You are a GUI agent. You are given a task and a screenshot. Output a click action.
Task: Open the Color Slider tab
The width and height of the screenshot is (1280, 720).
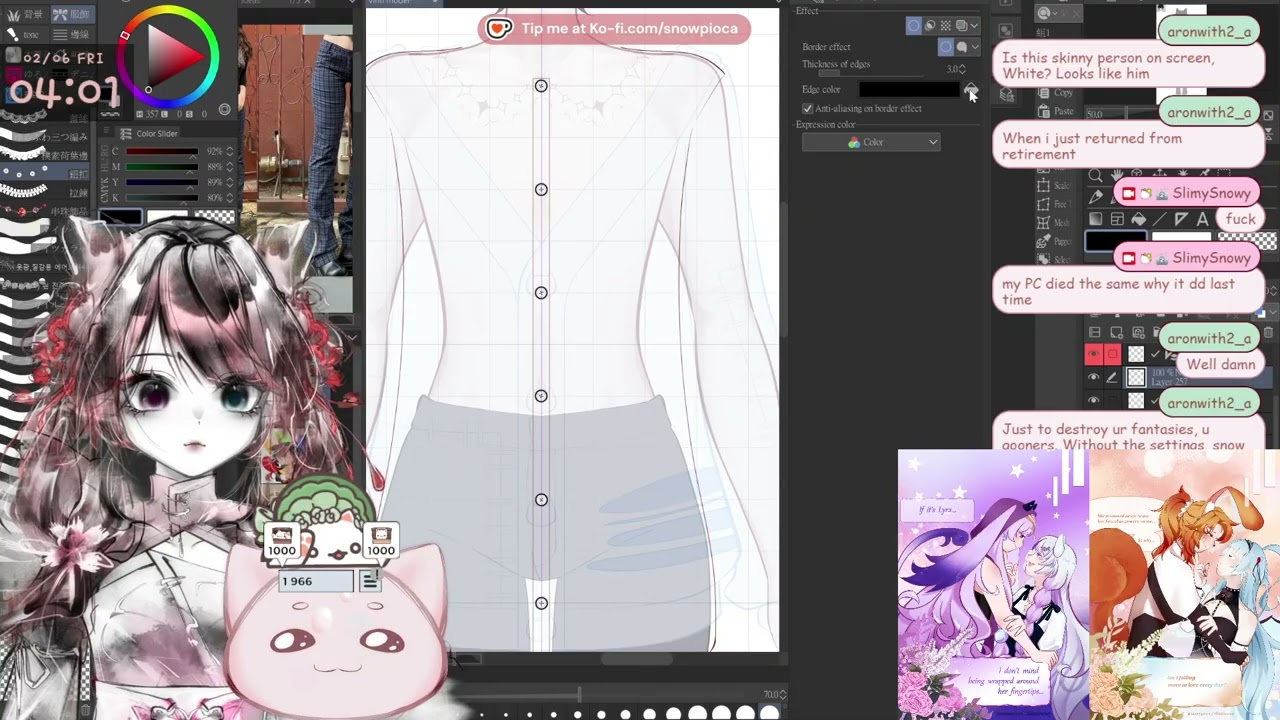click(x=146, y=134)
